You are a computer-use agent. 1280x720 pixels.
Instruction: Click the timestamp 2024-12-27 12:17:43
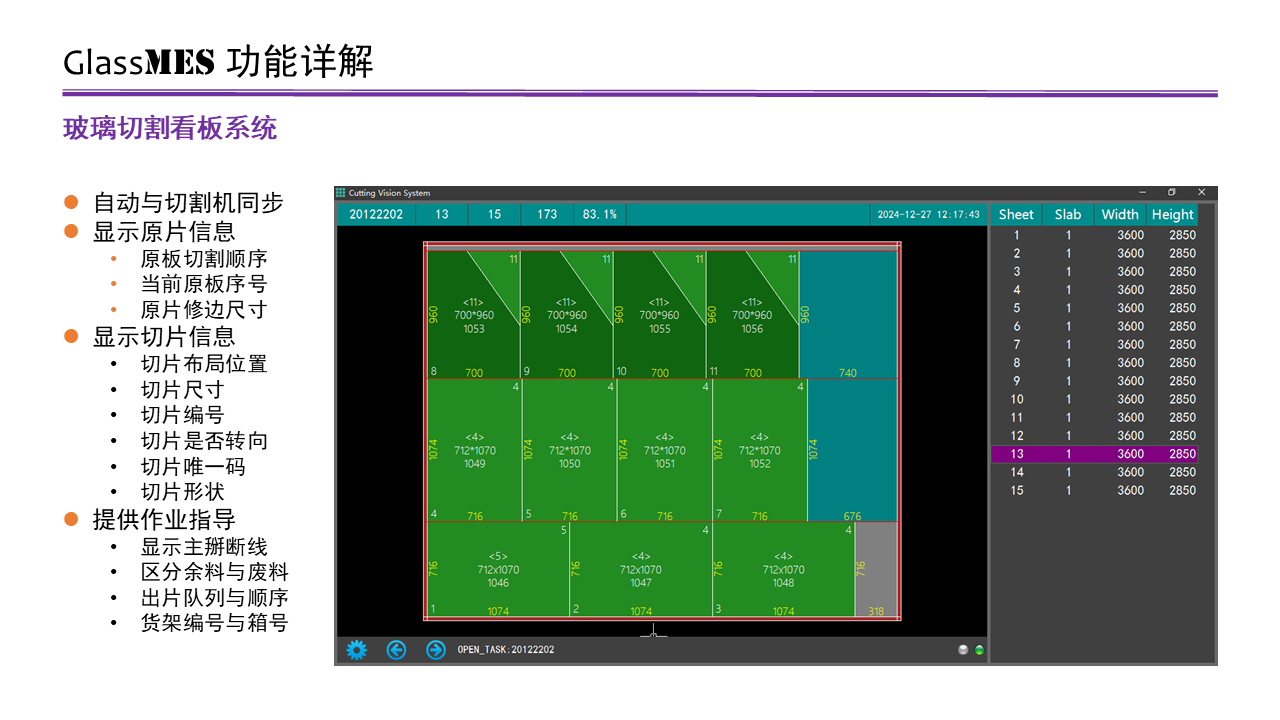pyautogui.click(x=929, y=214)
